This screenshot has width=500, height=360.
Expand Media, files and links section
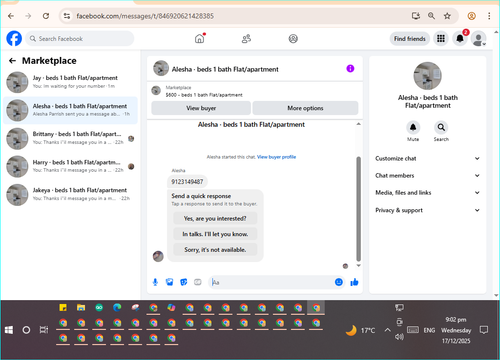[x=427, y=193]
